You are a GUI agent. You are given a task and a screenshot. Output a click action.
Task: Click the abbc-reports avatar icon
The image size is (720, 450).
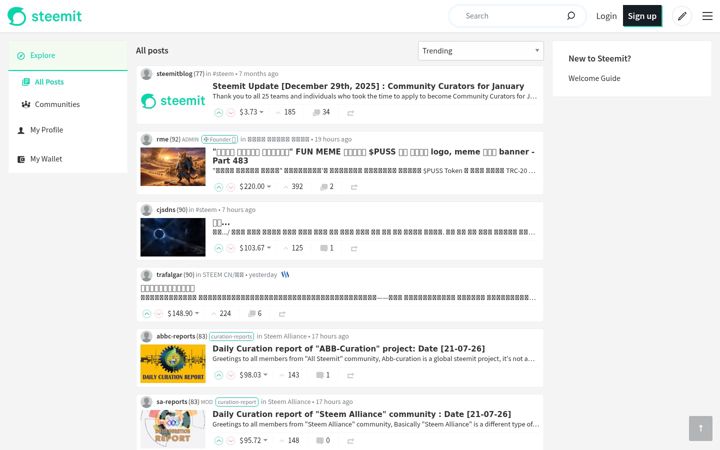(x=146, y=337)
